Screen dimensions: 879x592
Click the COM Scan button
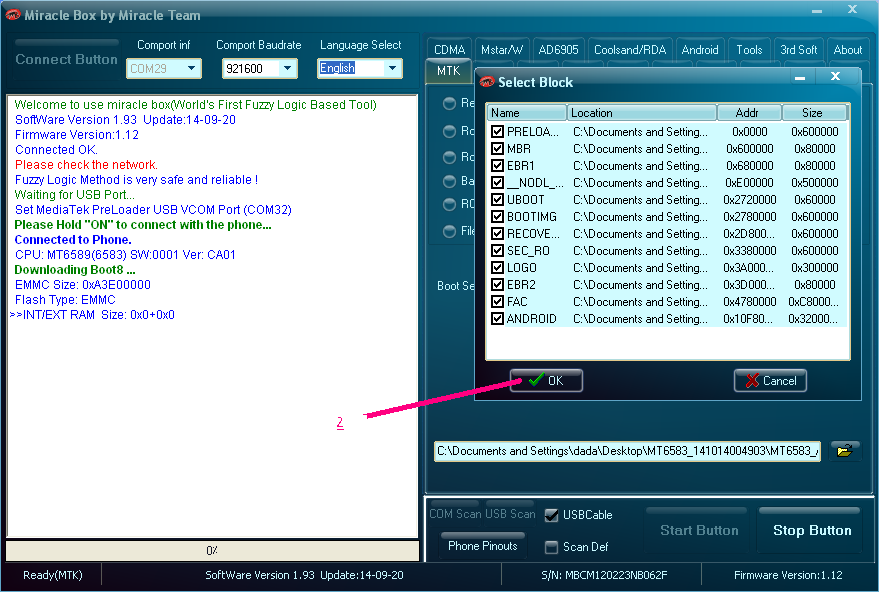pos(454,514)
